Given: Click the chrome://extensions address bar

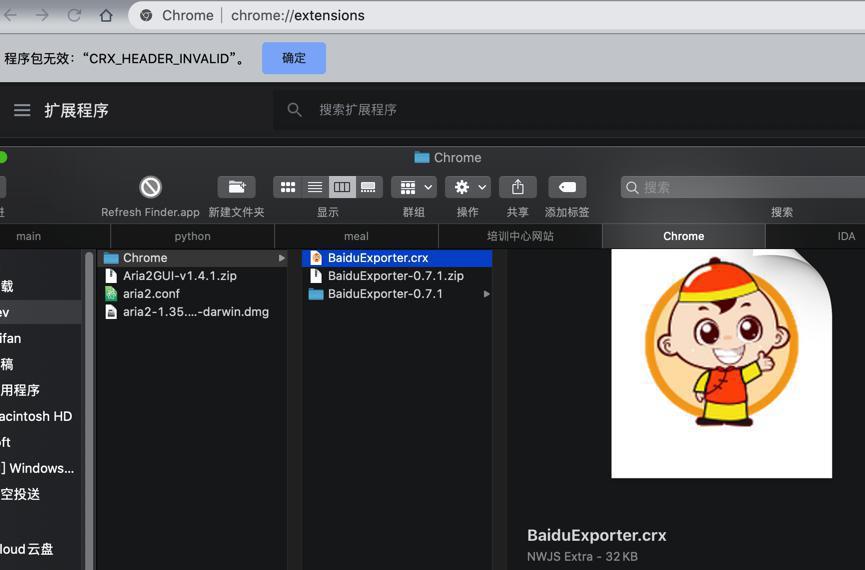Looking at the screenshot, I should click(496, 15).
